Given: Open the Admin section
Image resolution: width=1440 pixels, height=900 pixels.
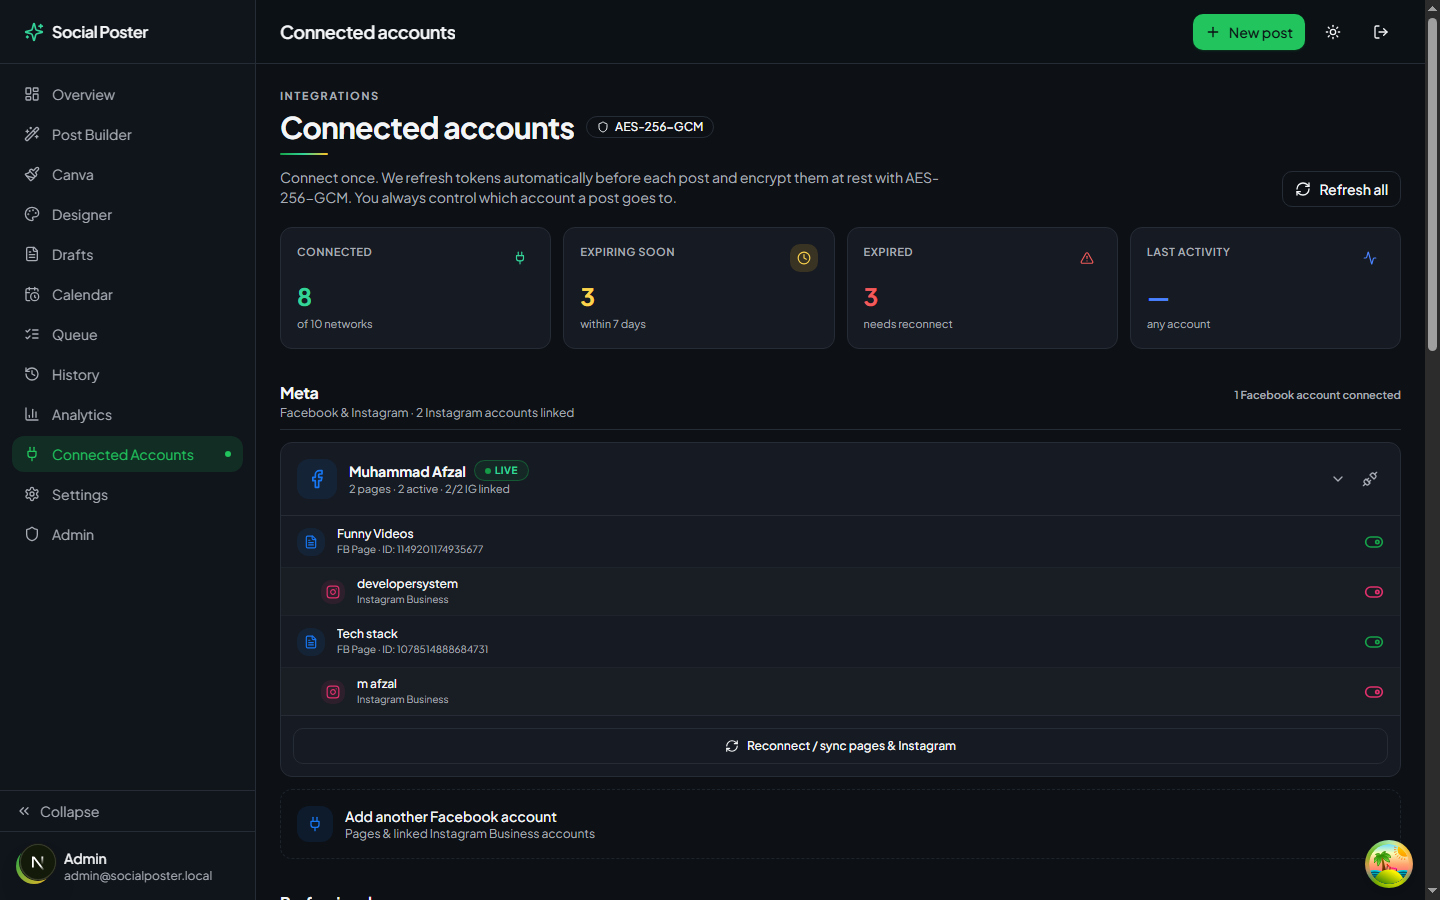Looking at the screenshot, I should tap(127, 535).
